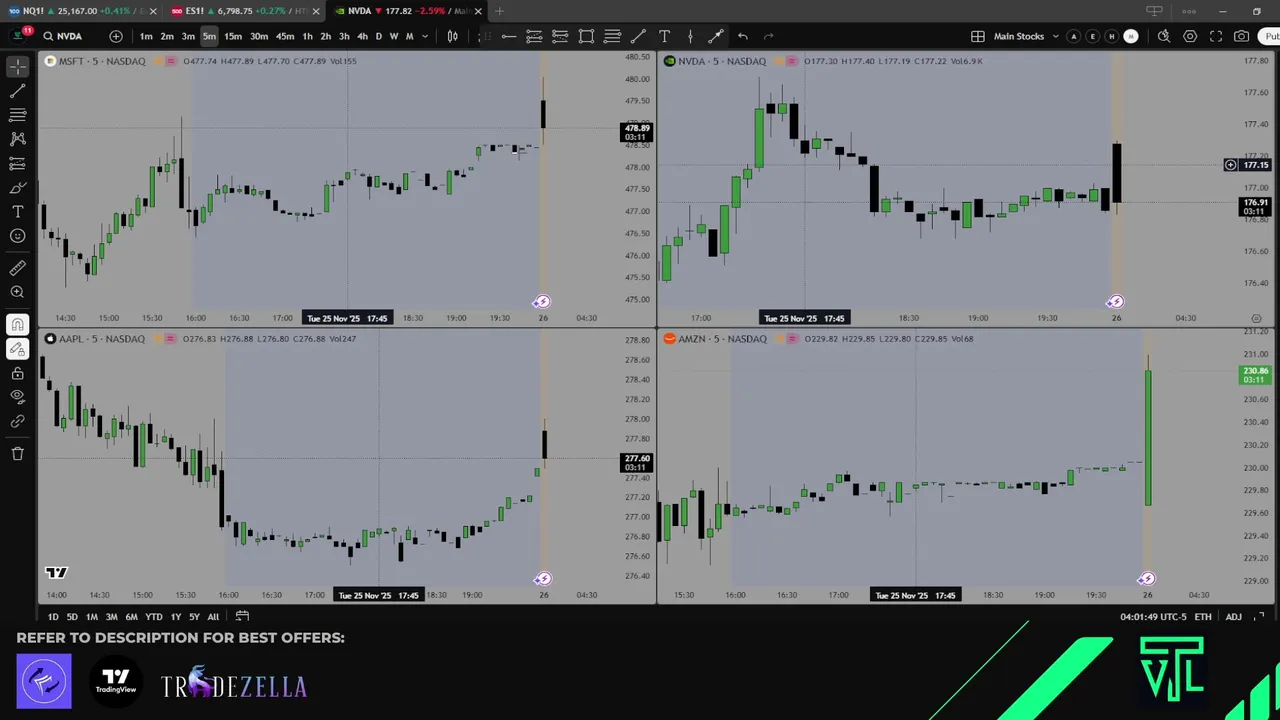Switch to 1m timeframe
The width and height of the screenshot is (1280, 720).
(146, 36)
